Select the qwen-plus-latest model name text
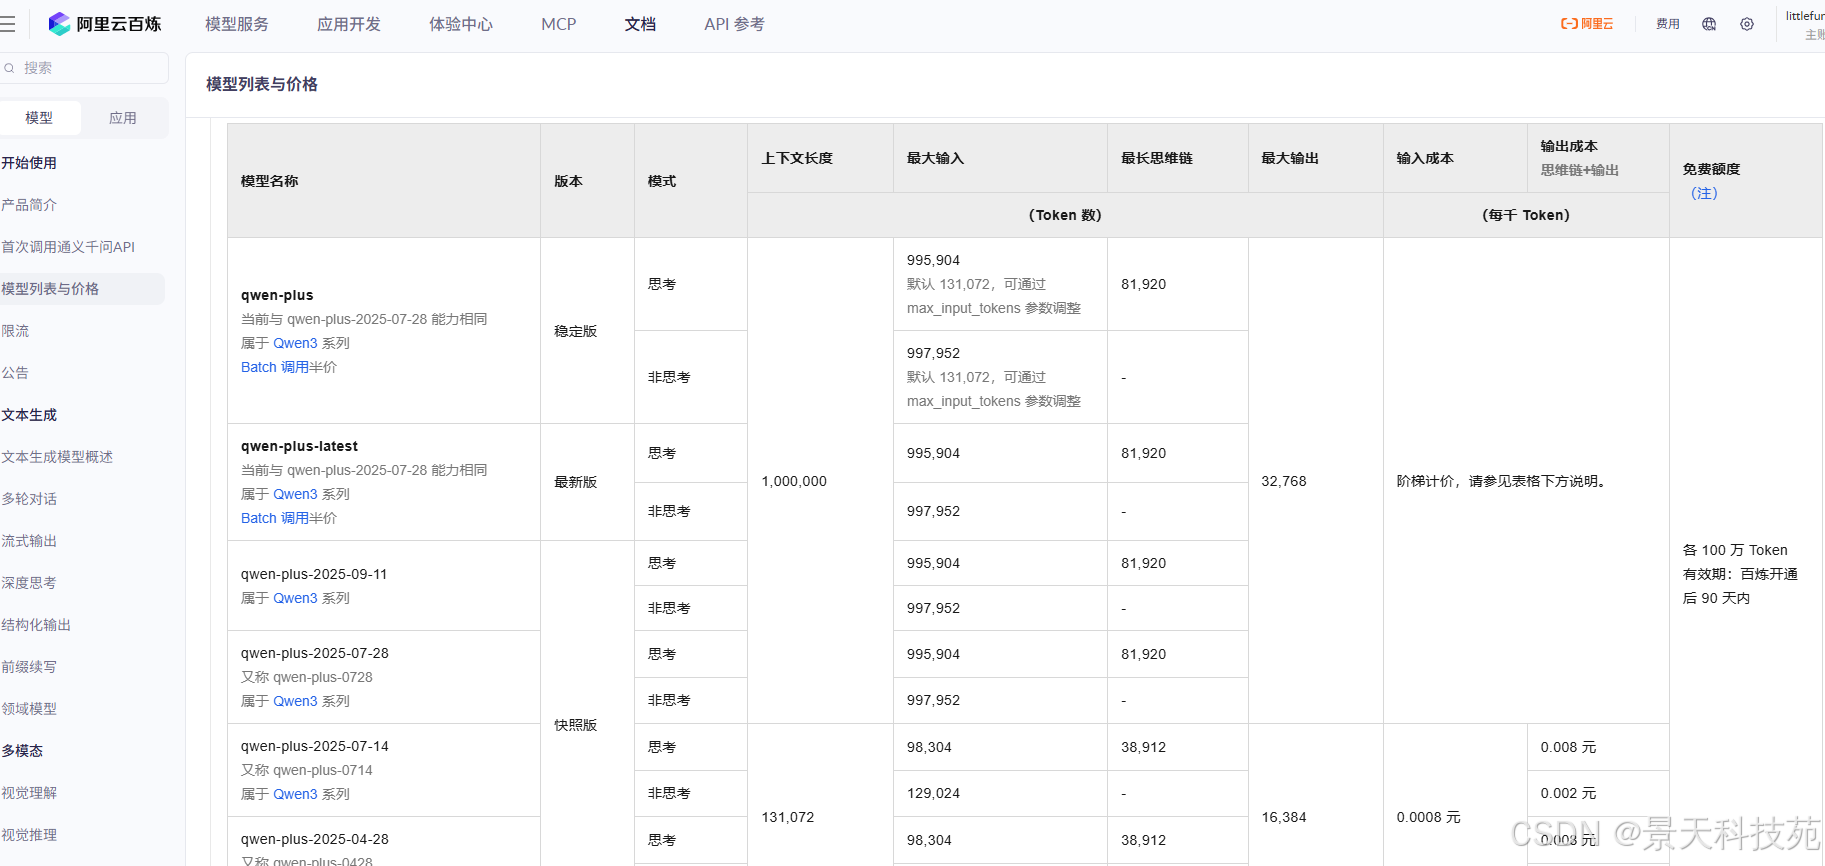1825x866 pixels. tap(299, 446)
